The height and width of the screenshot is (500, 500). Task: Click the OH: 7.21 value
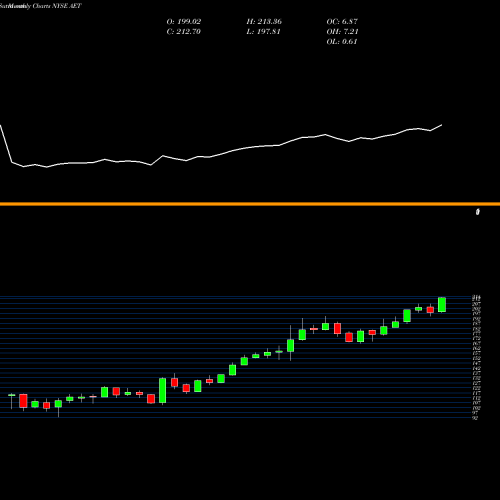[x=342, y=32]
